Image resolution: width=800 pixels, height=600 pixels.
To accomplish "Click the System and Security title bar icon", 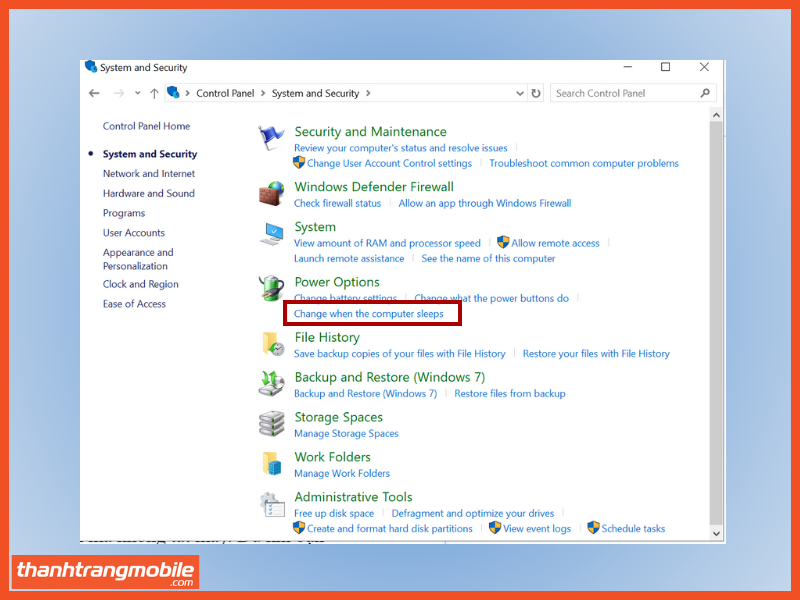I will tap(91, 67).
